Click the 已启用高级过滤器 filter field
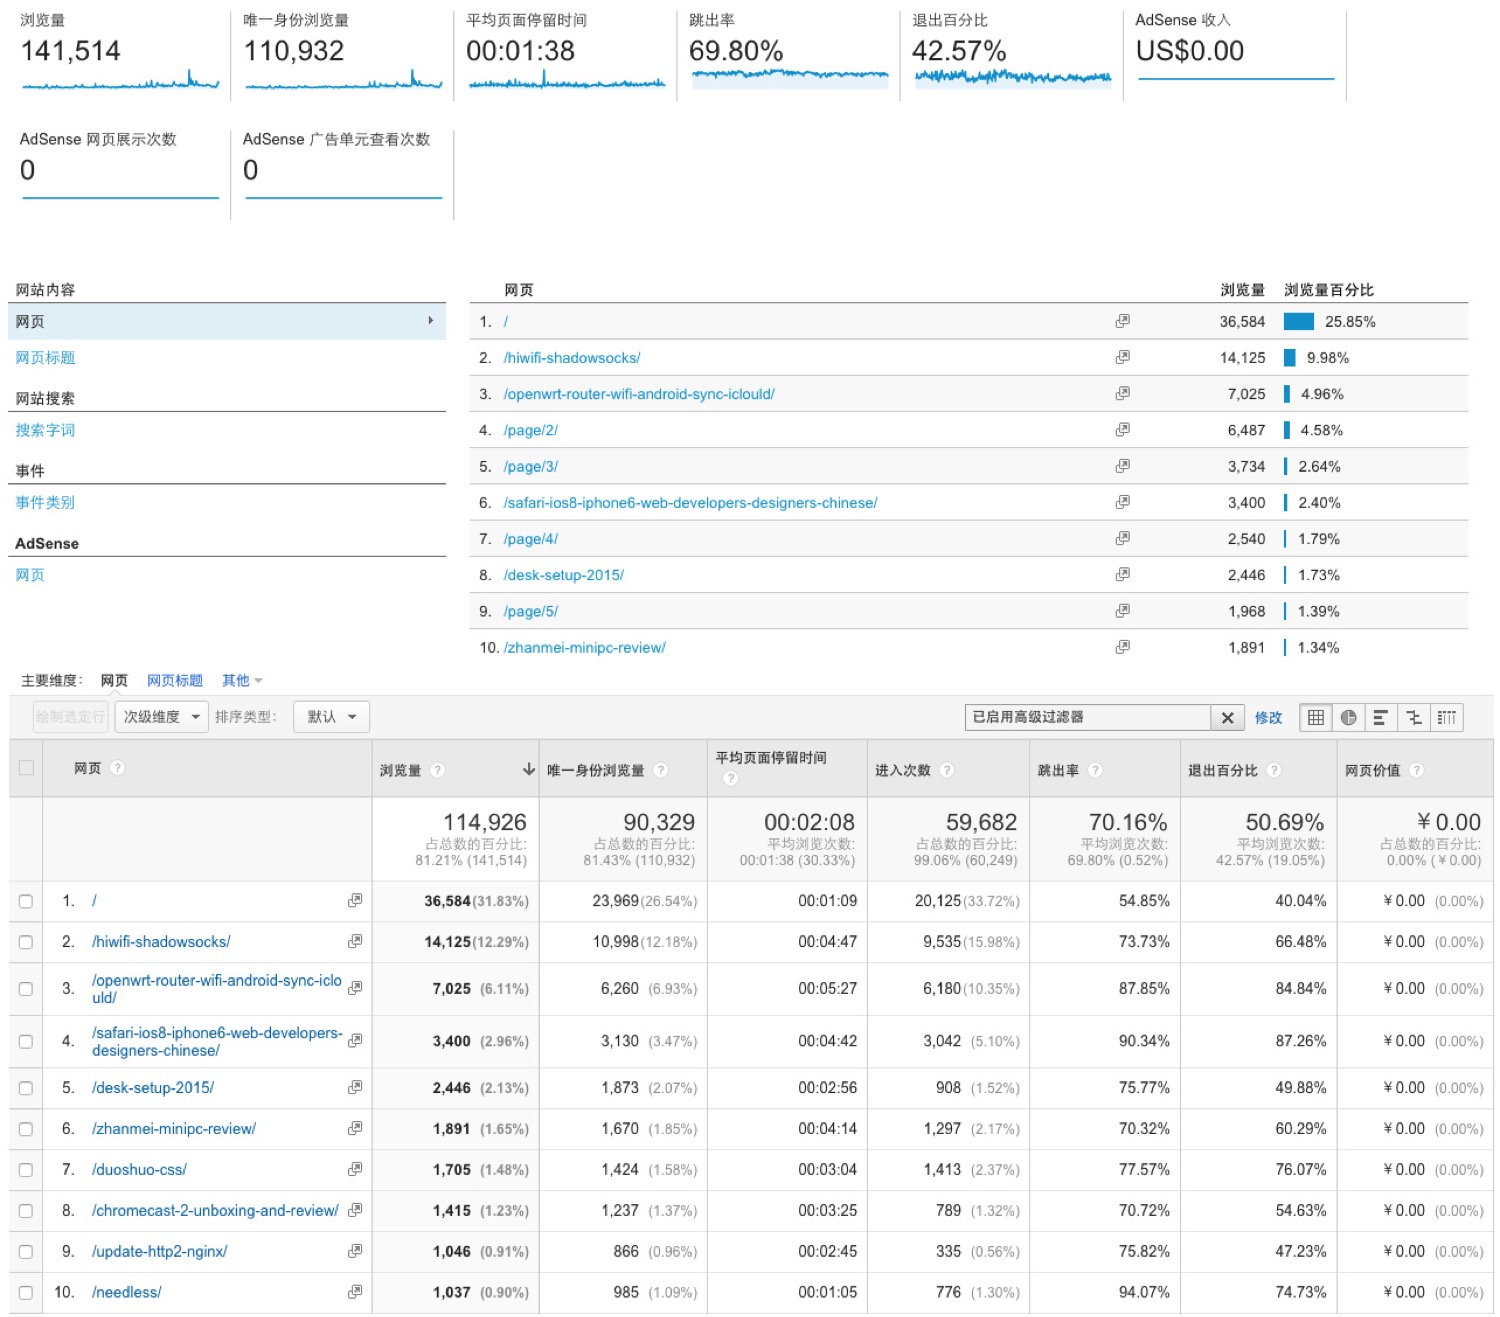This screenshot has width=1500, height=1317. 1087,717
